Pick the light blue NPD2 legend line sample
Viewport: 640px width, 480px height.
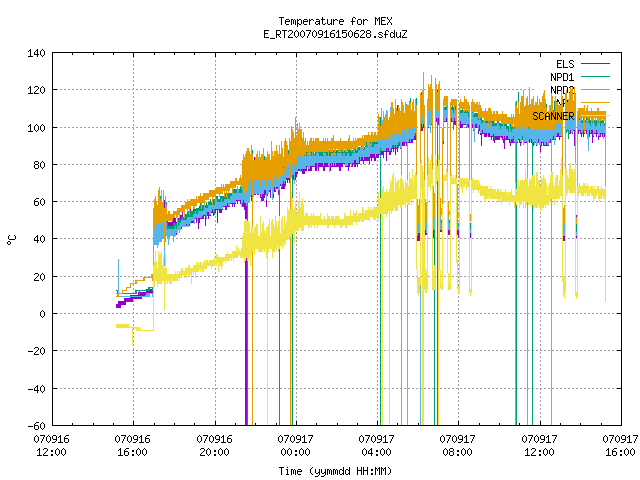coord(595,89)
